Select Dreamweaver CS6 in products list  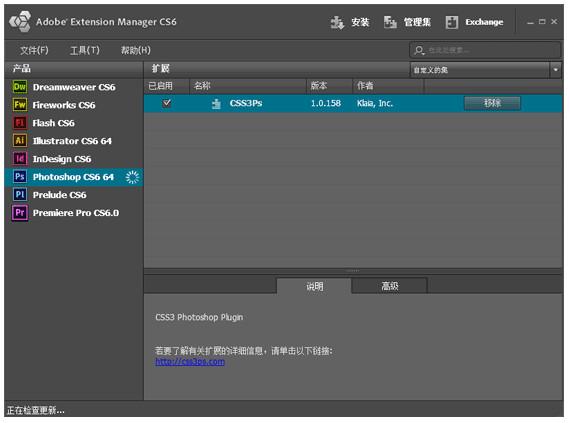[x=74, y=87]
